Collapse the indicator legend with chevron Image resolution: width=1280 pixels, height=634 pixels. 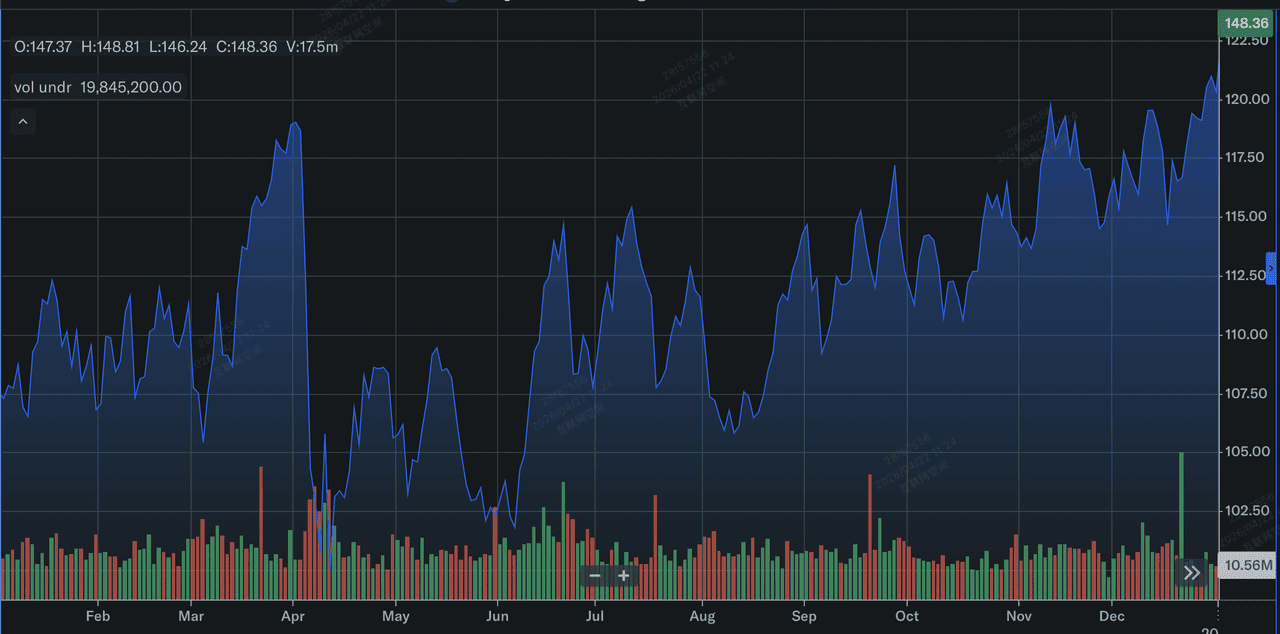click(23, 122)
